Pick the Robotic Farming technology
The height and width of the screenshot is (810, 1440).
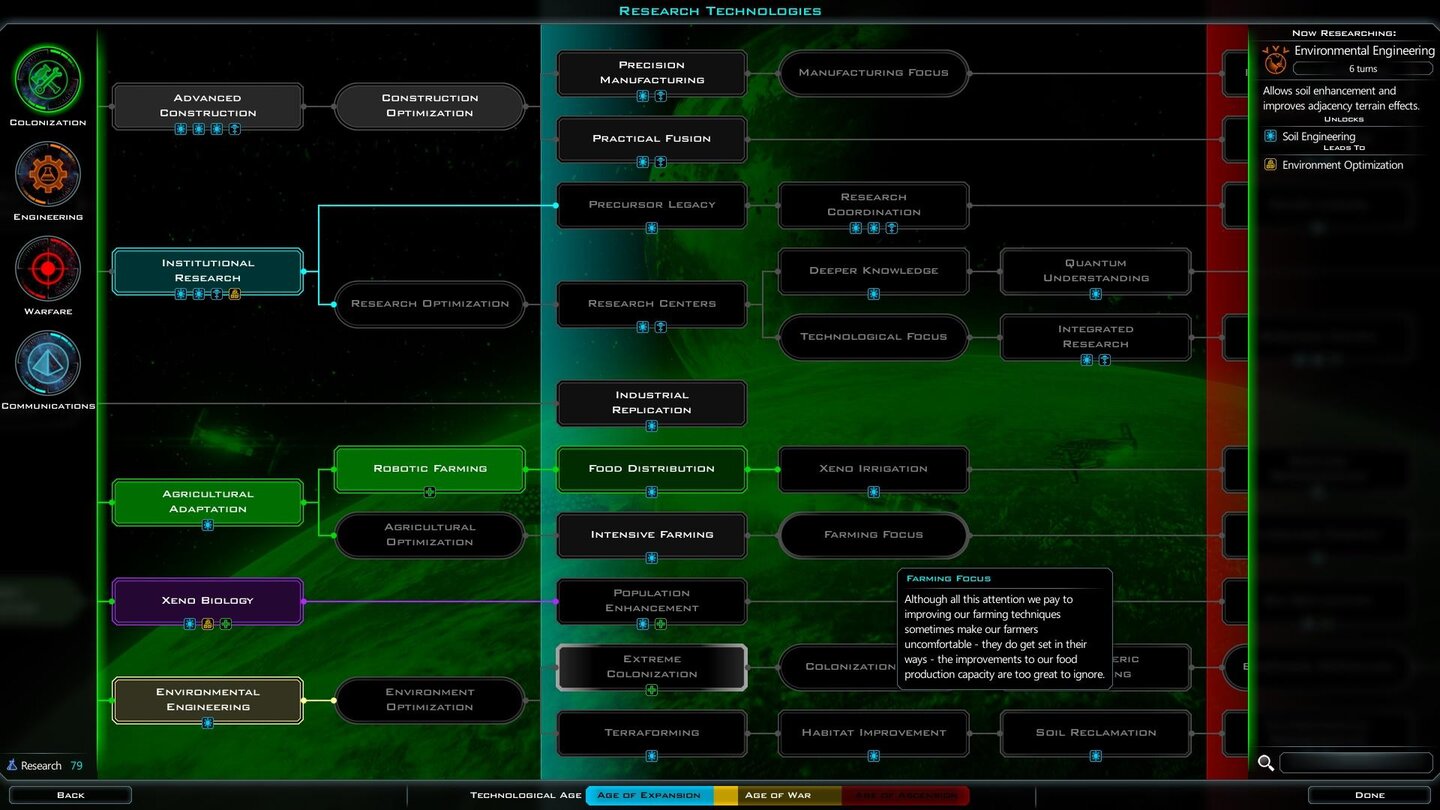pos(430,469)
